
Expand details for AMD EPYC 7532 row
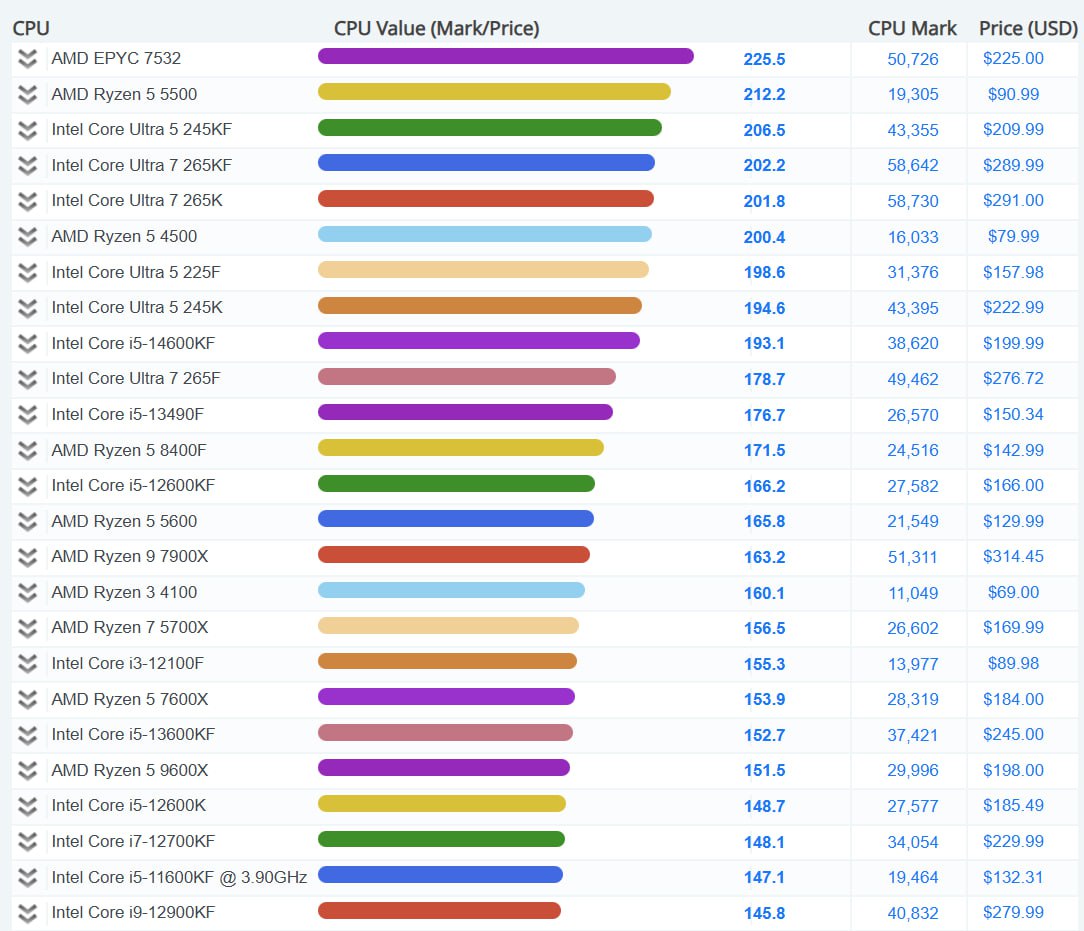click(28, 59)
